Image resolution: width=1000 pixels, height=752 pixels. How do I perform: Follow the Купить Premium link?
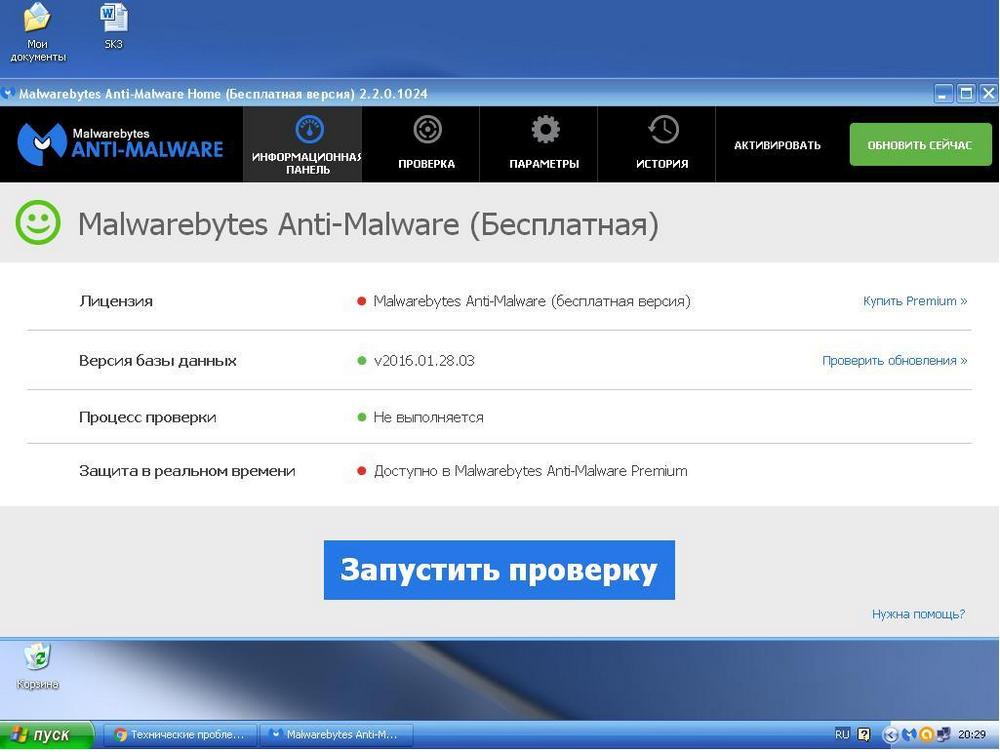(914, 301)
